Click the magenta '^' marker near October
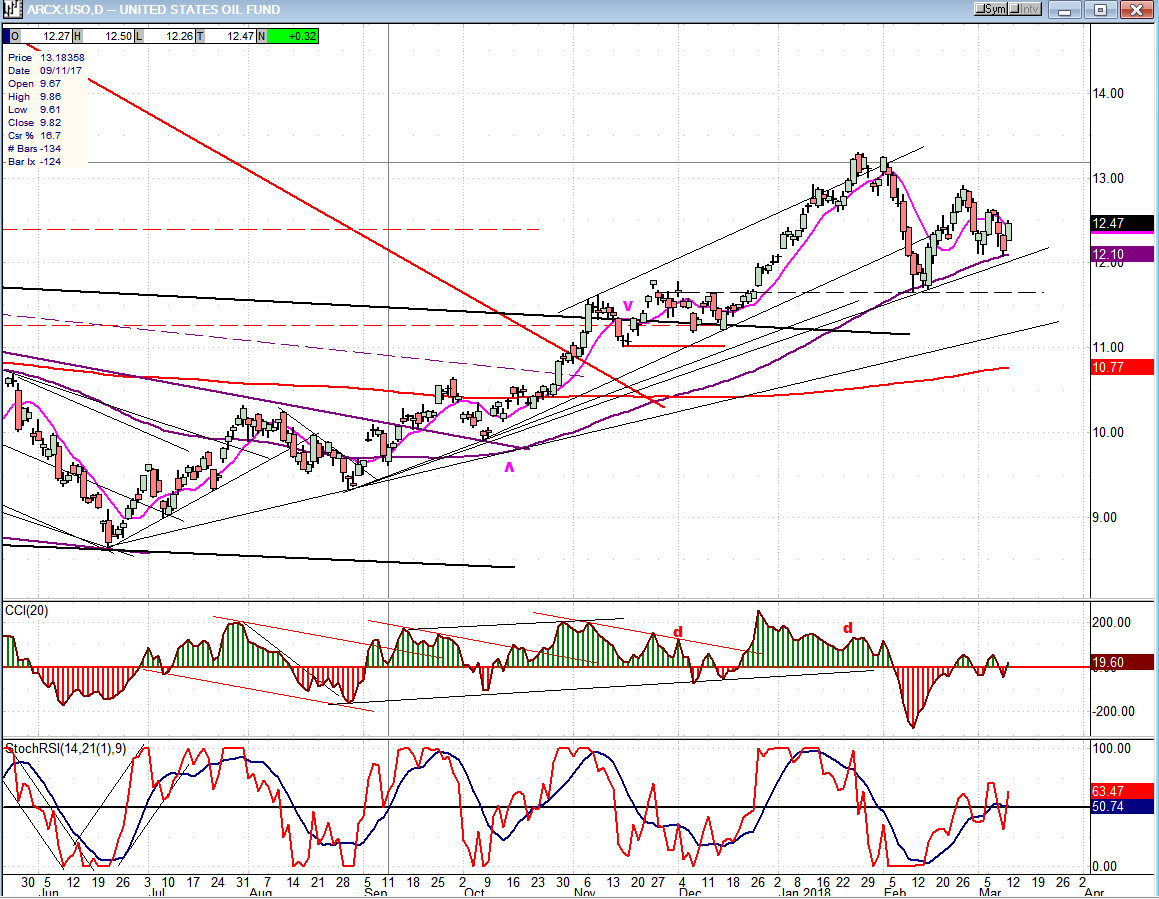Screen dimensions: 1159x899 pos(509,467)
